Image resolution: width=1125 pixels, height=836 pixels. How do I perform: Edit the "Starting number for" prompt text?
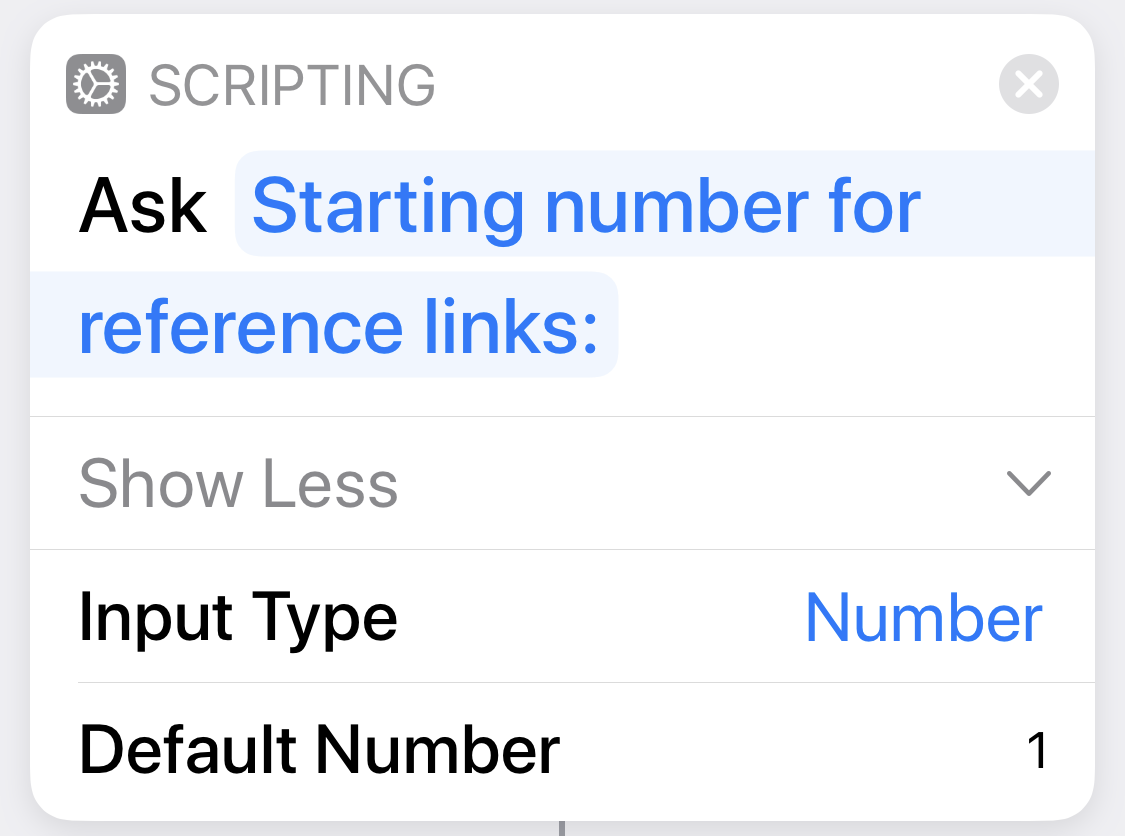585,207
